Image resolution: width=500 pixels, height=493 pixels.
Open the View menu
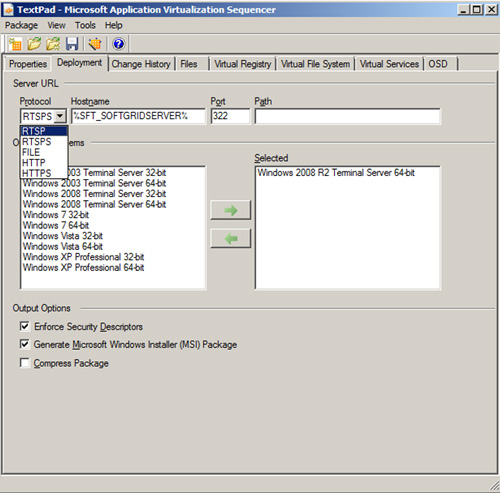[x=56, y=25]
